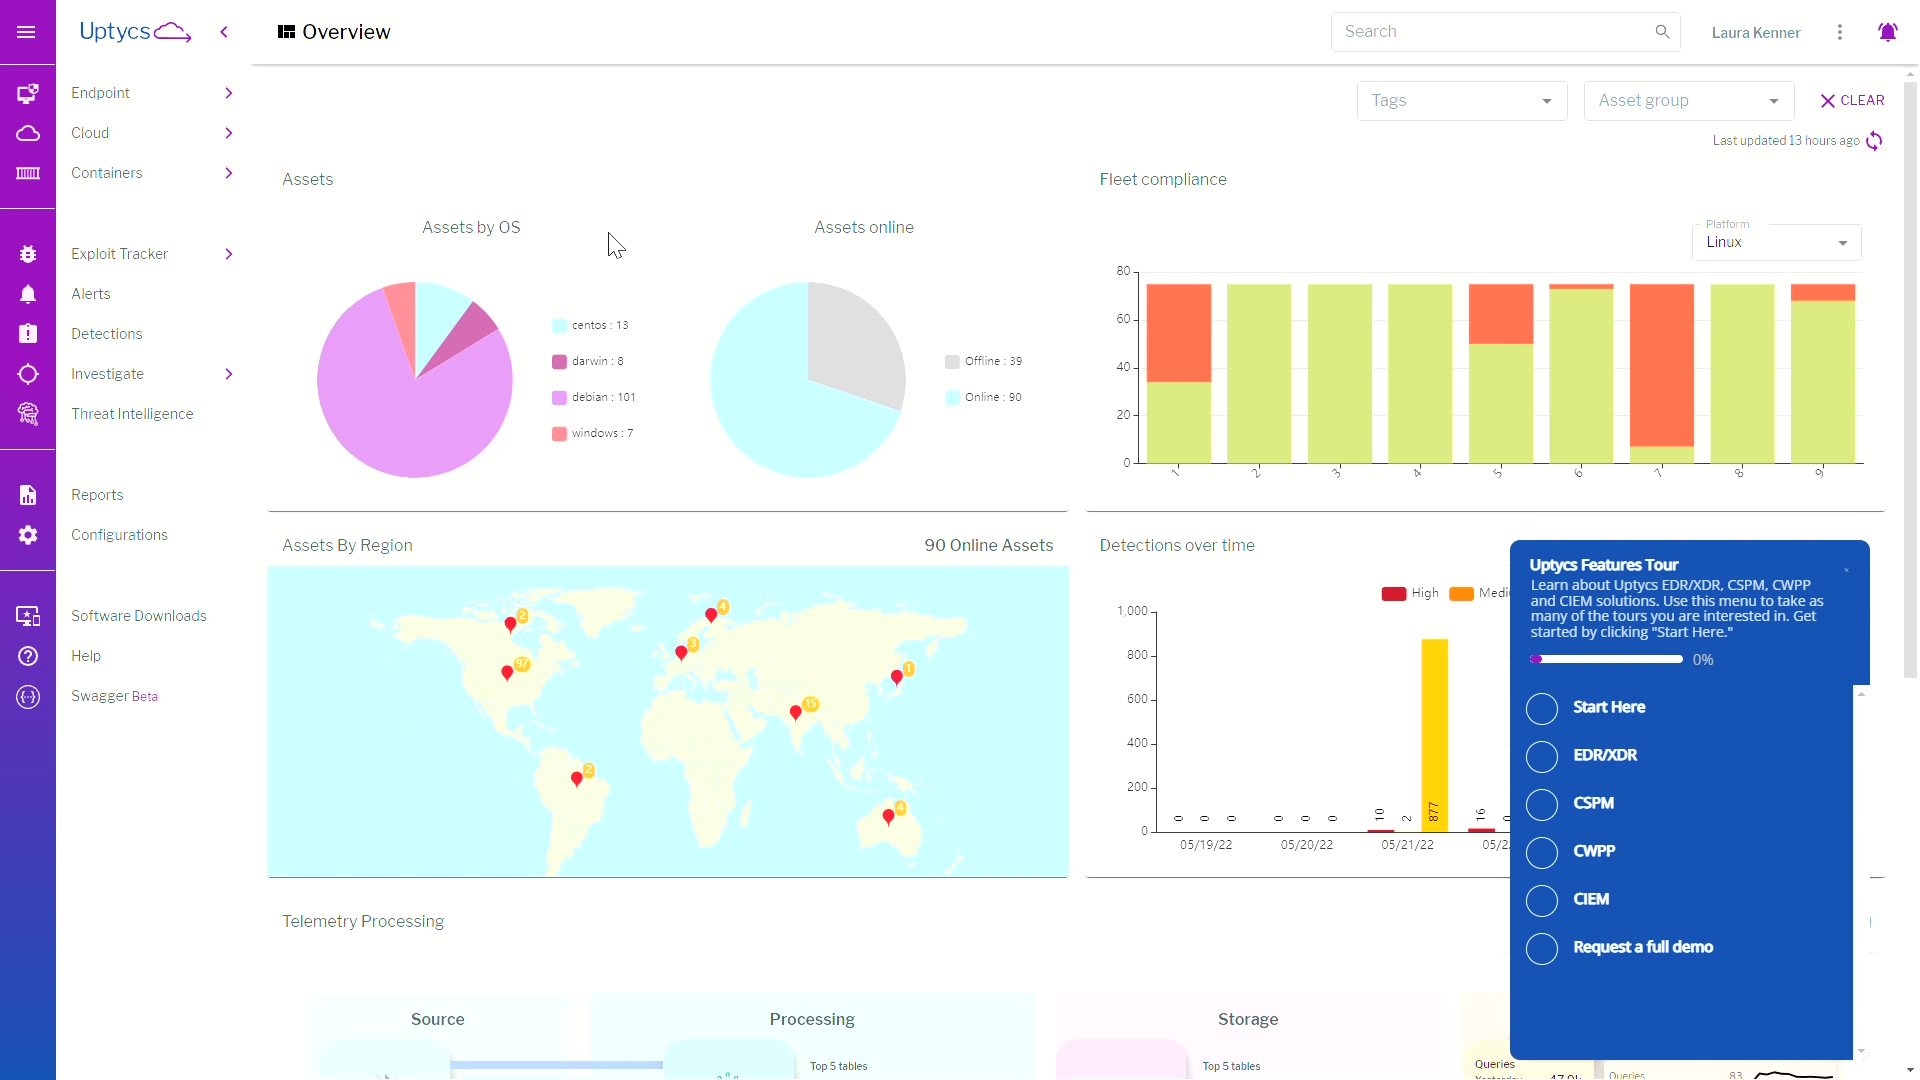Viewport: 1920px width, 1080px height.
Task: Open Alerts from the sidebar menu
Action: click(x=91, y=294)
